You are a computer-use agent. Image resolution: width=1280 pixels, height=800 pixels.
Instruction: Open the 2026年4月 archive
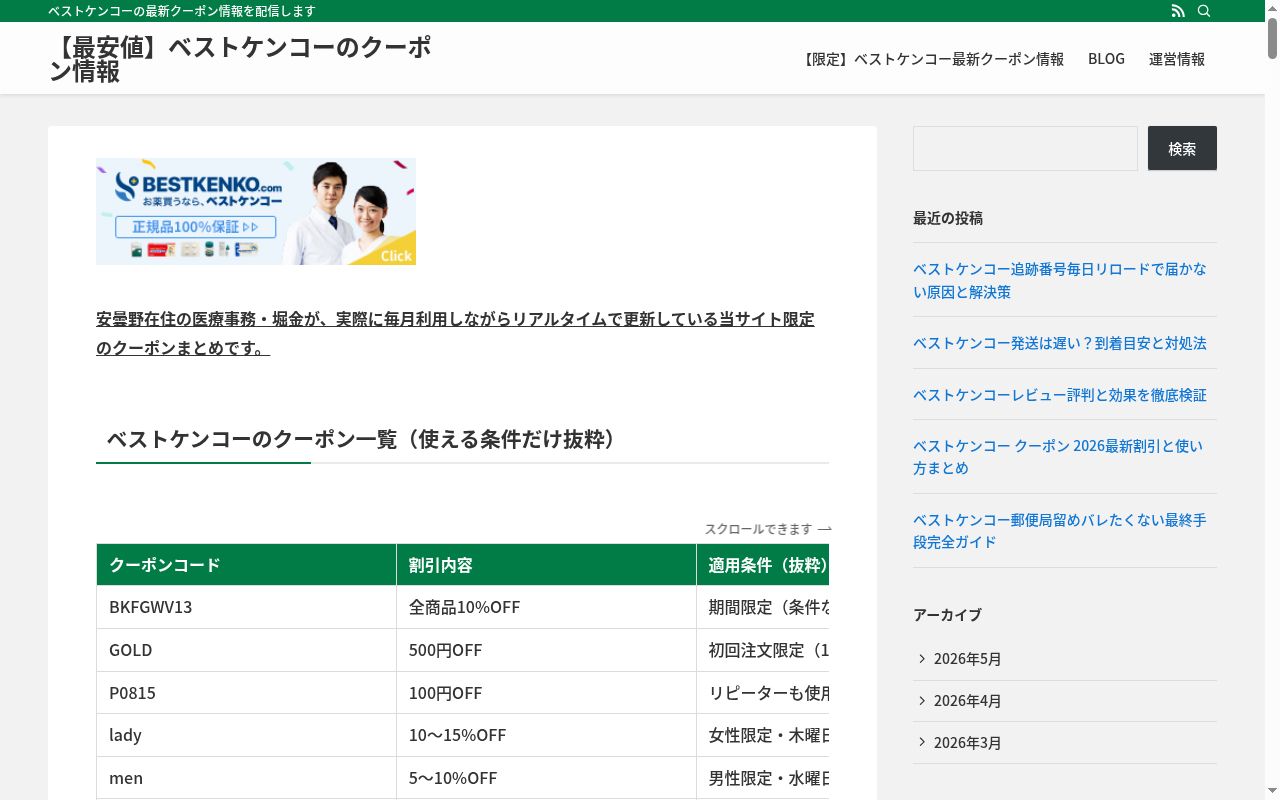click(x=967, y=701)
